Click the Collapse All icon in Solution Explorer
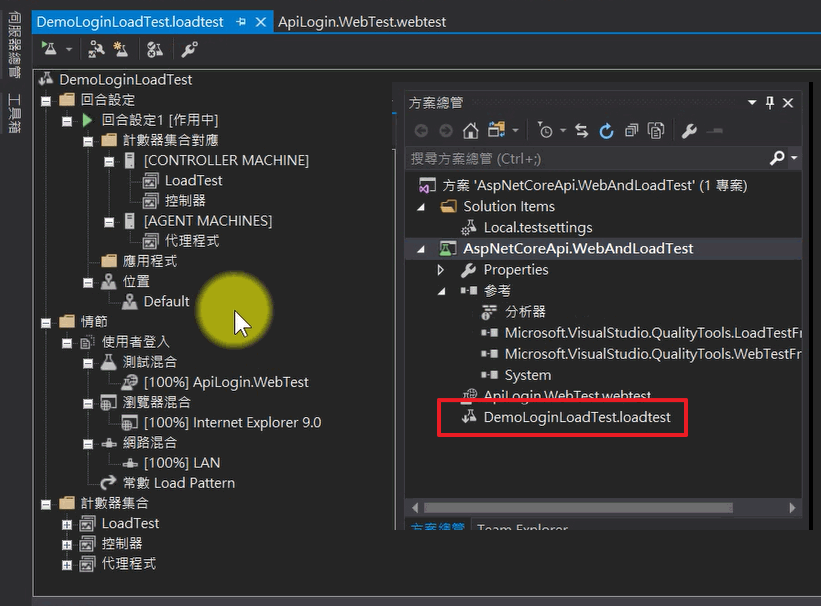The height and width of the screenshot is (606, 821). 631,130
